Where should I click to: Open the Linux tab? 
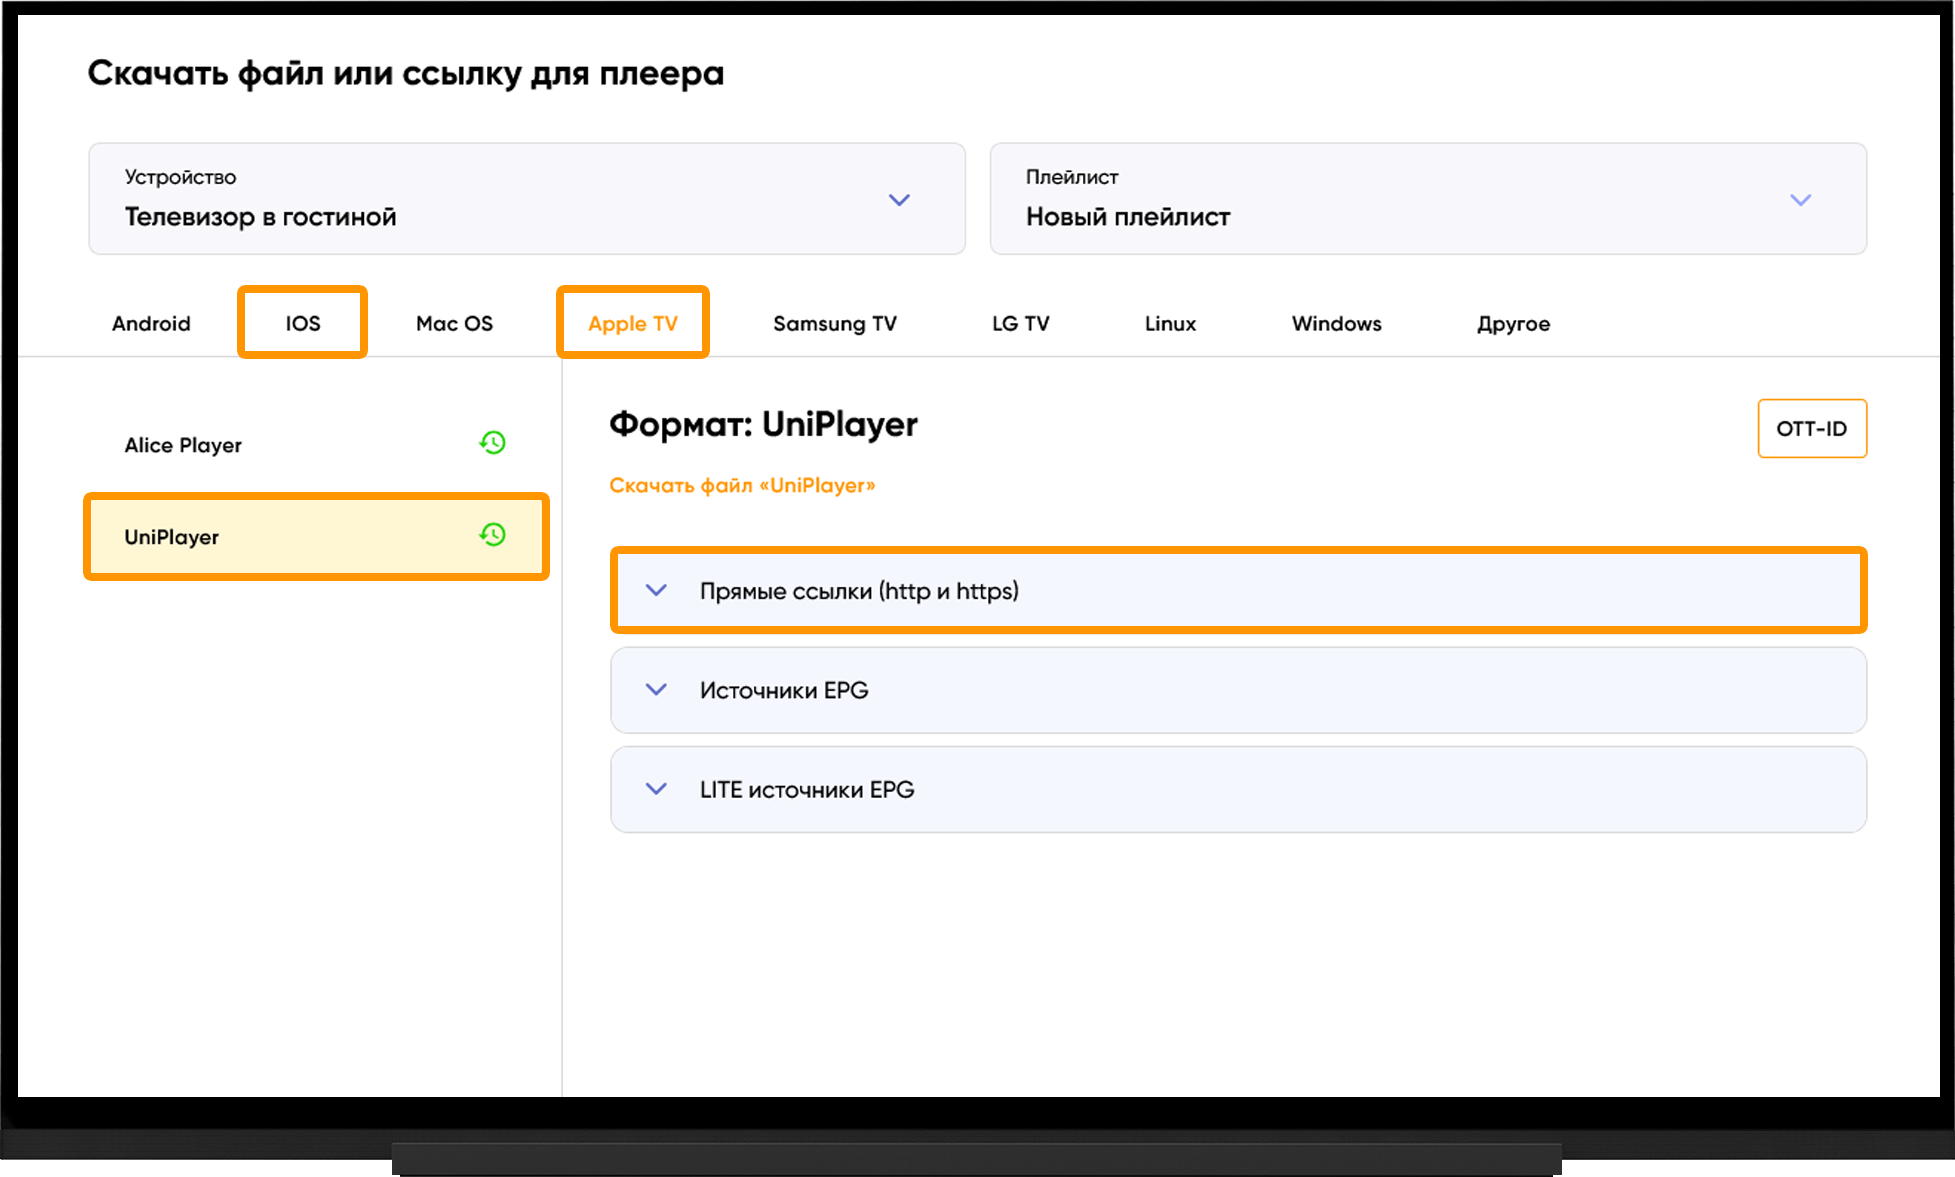(x=1170, y=324)
